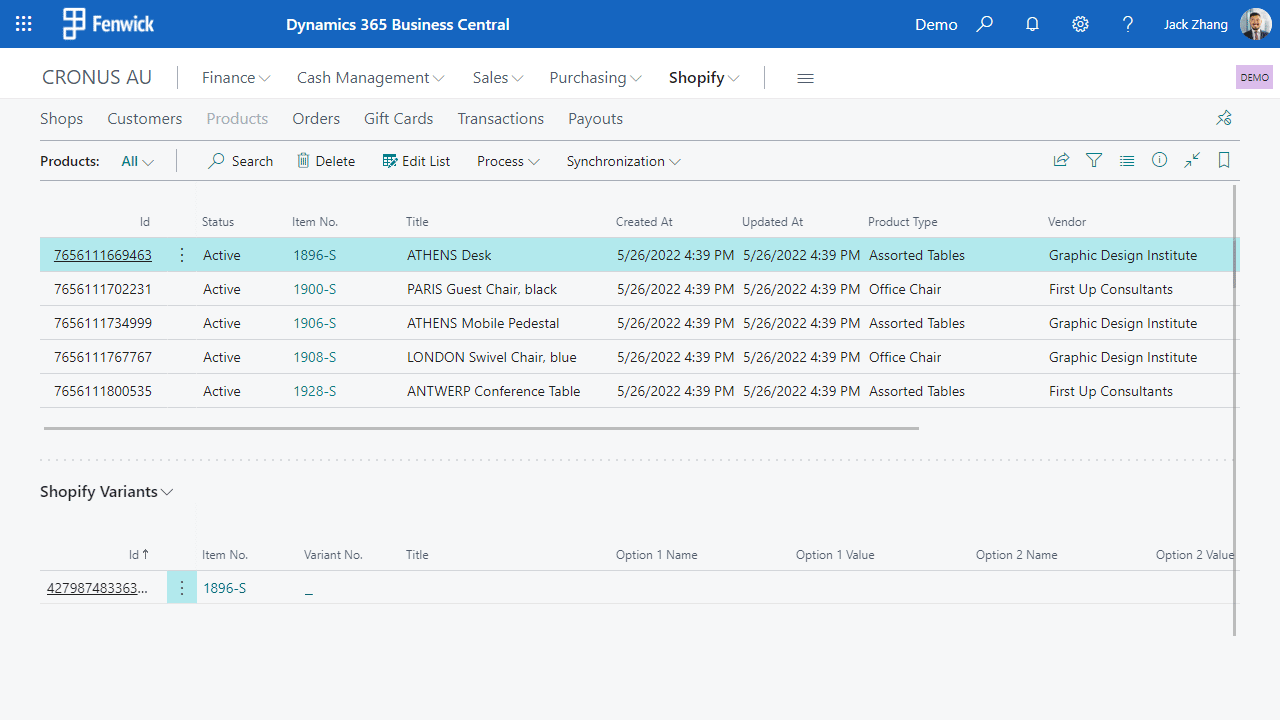Sort by Id column in Shopify Variants
The image size is (1280, 720).
point(139,554)
